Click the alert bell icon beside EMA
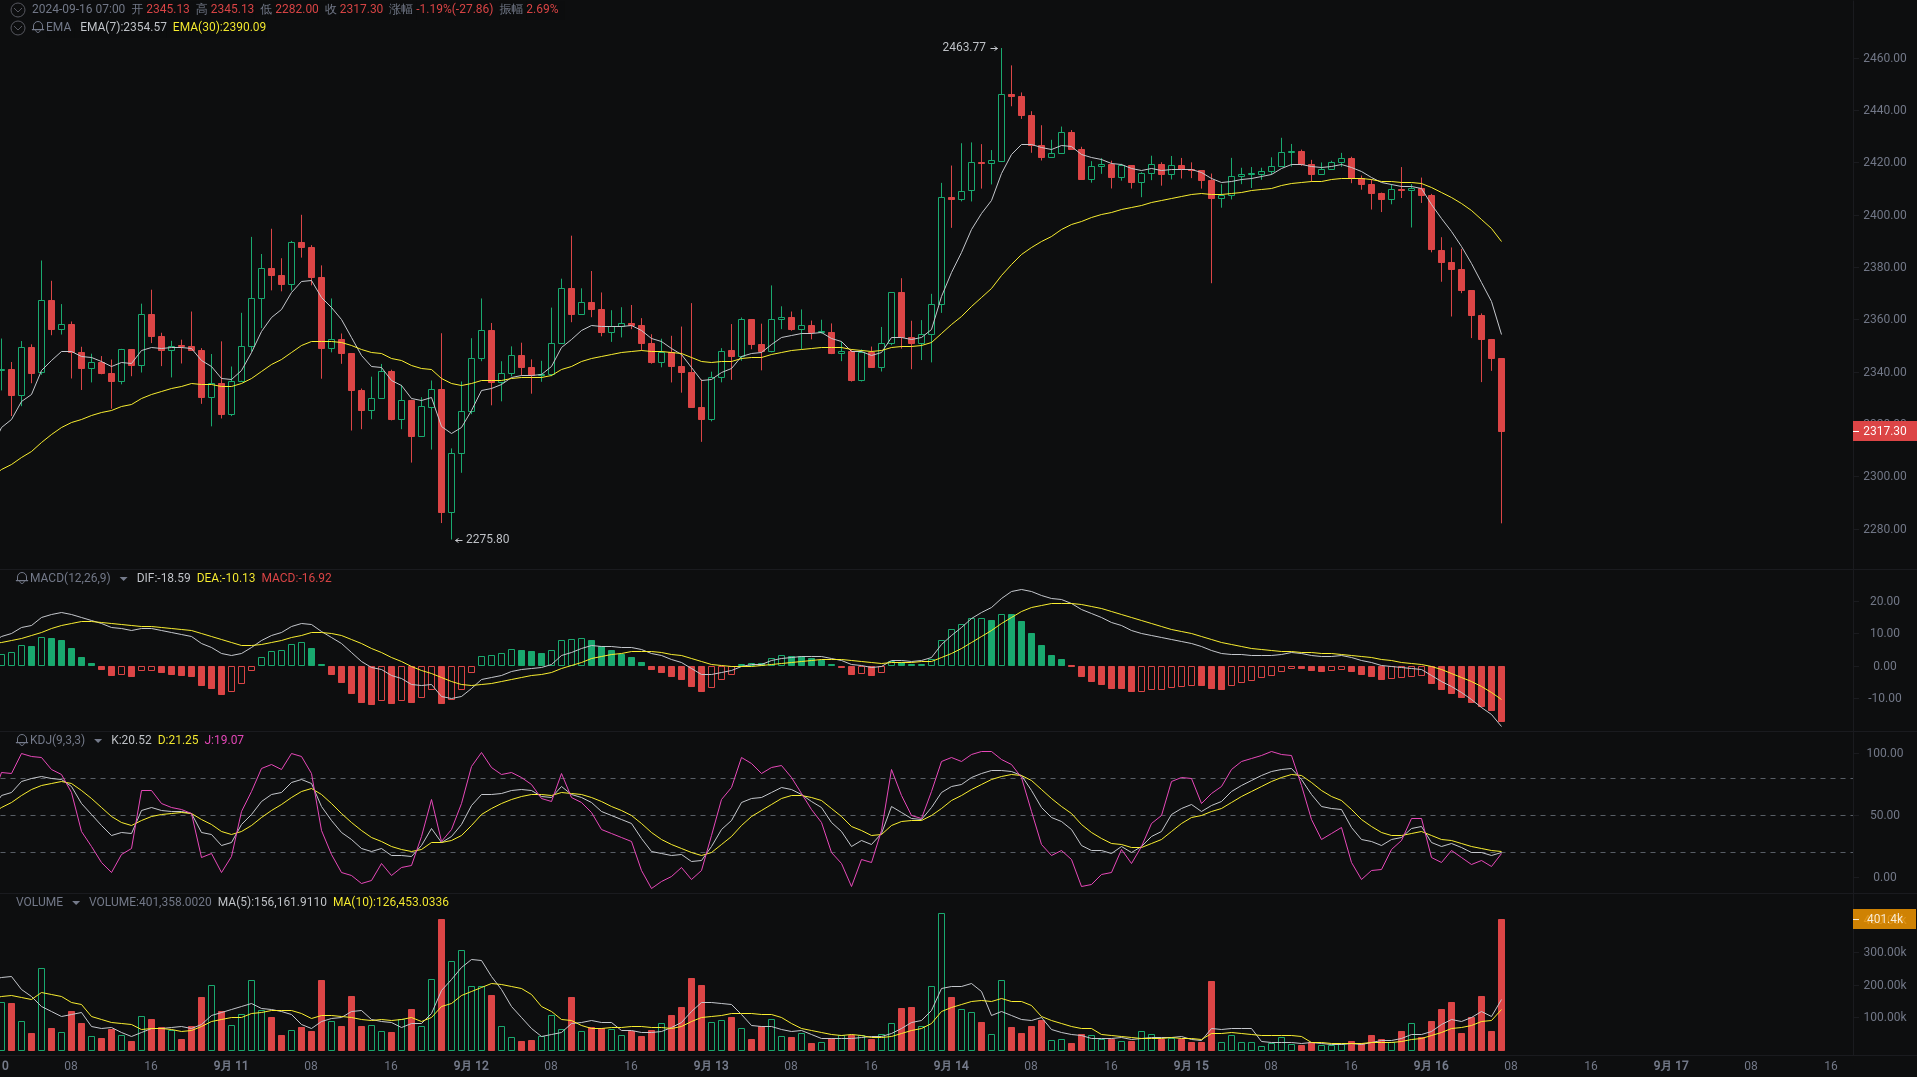 tap(38, 27)
